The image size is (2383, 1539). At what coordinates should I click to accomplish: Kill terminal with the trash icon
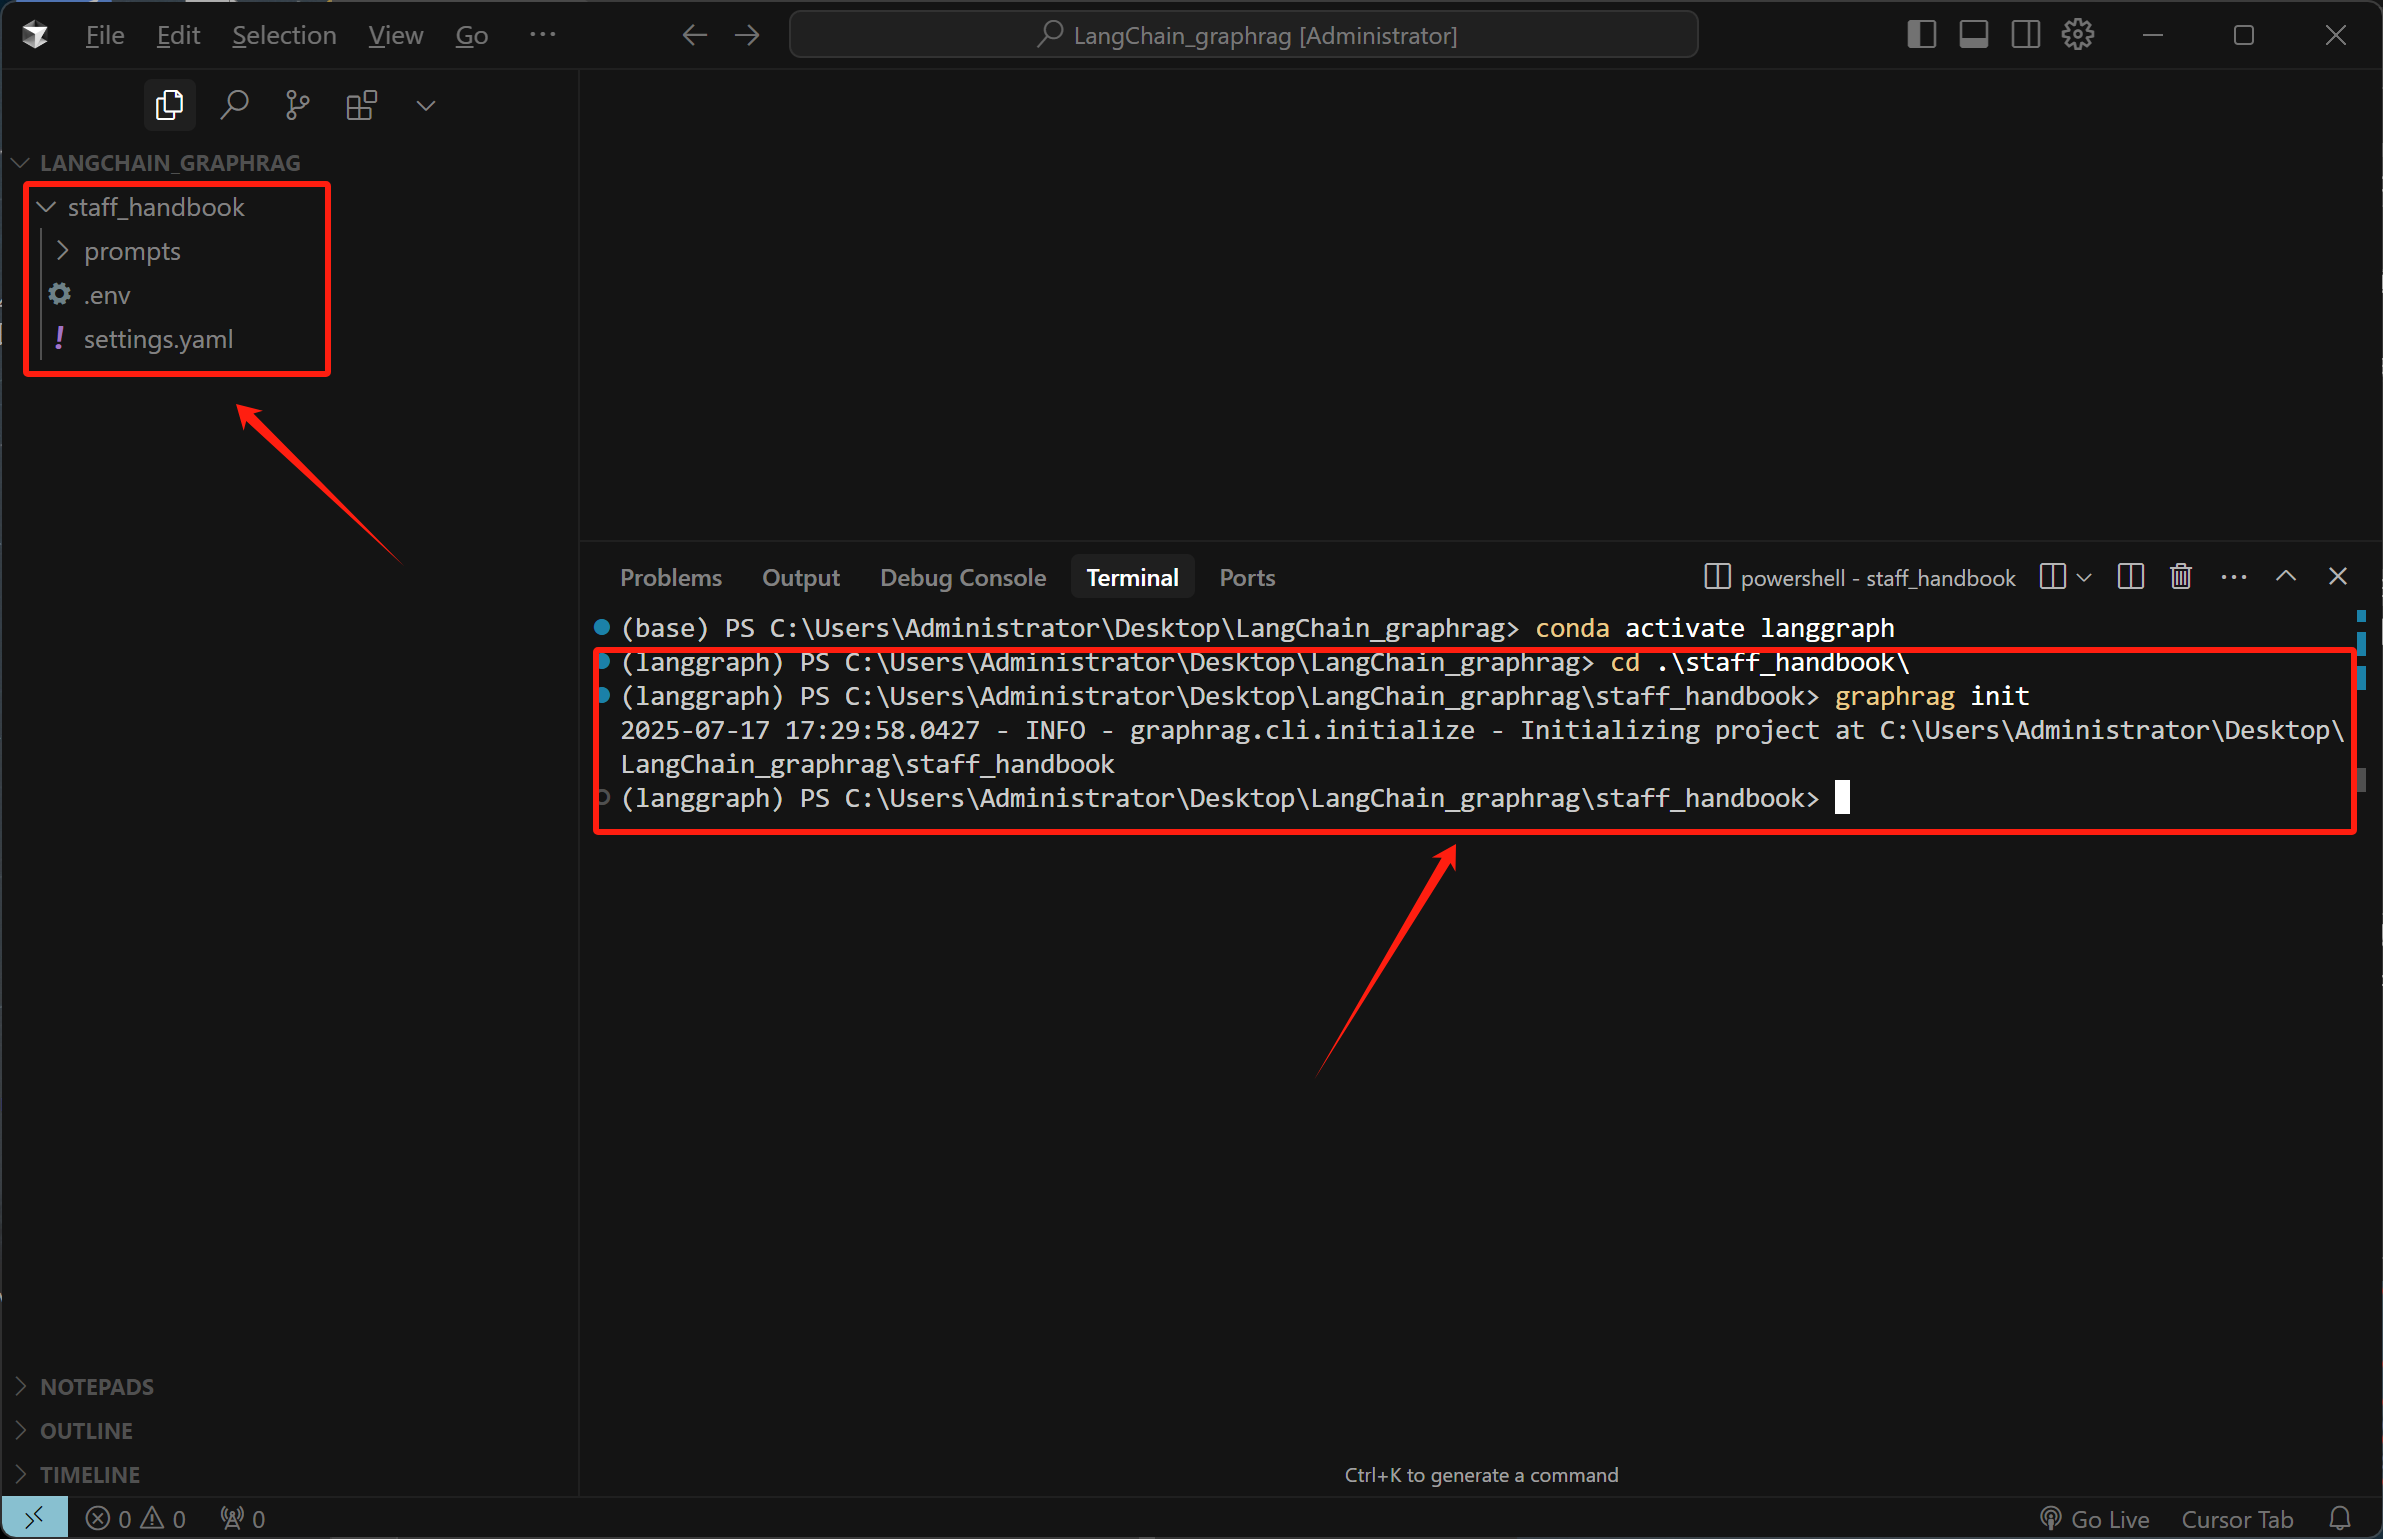coord(2181,577)
